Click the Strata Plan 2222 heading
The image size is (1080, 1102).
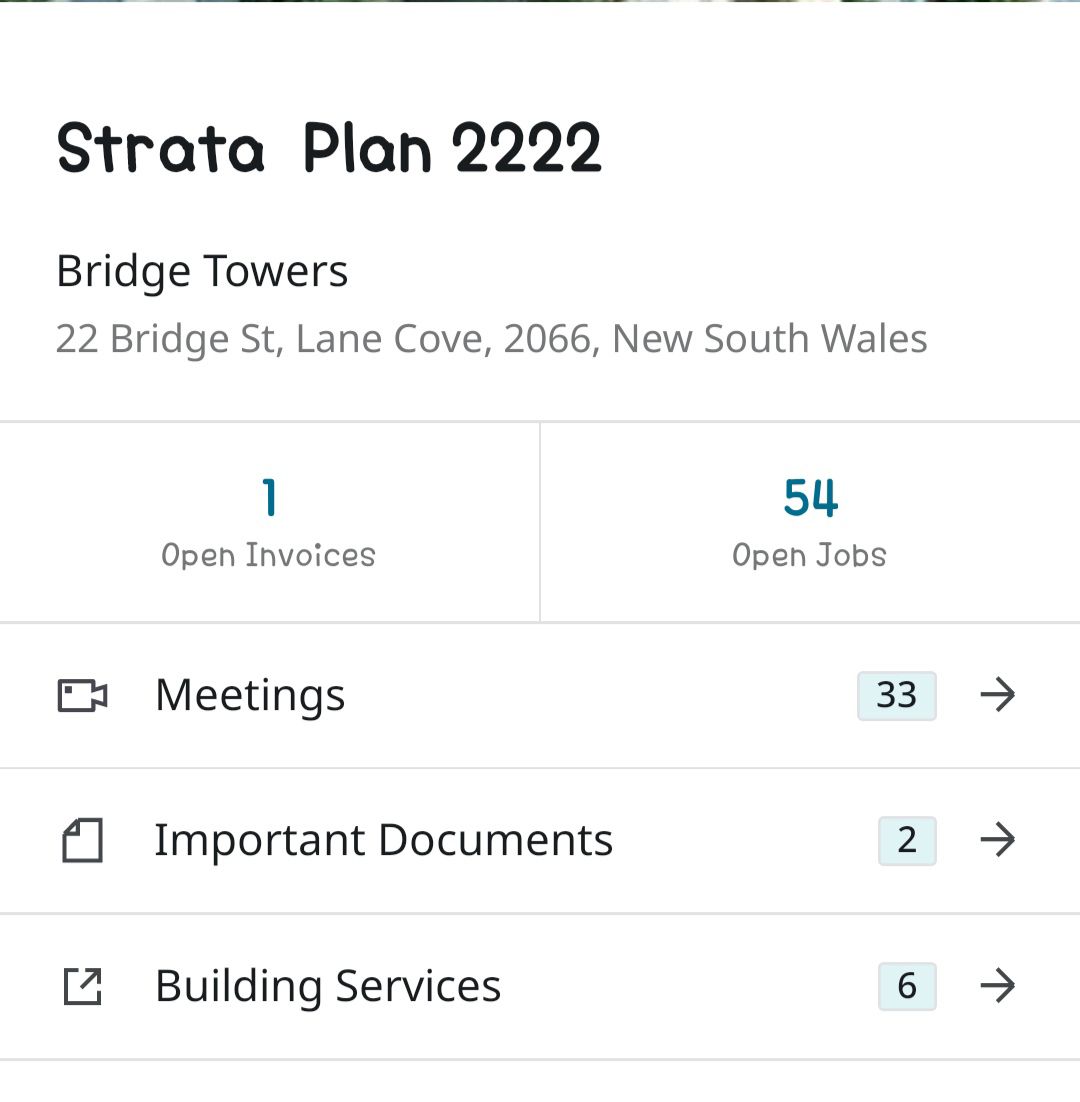click(x=329, y=147)
